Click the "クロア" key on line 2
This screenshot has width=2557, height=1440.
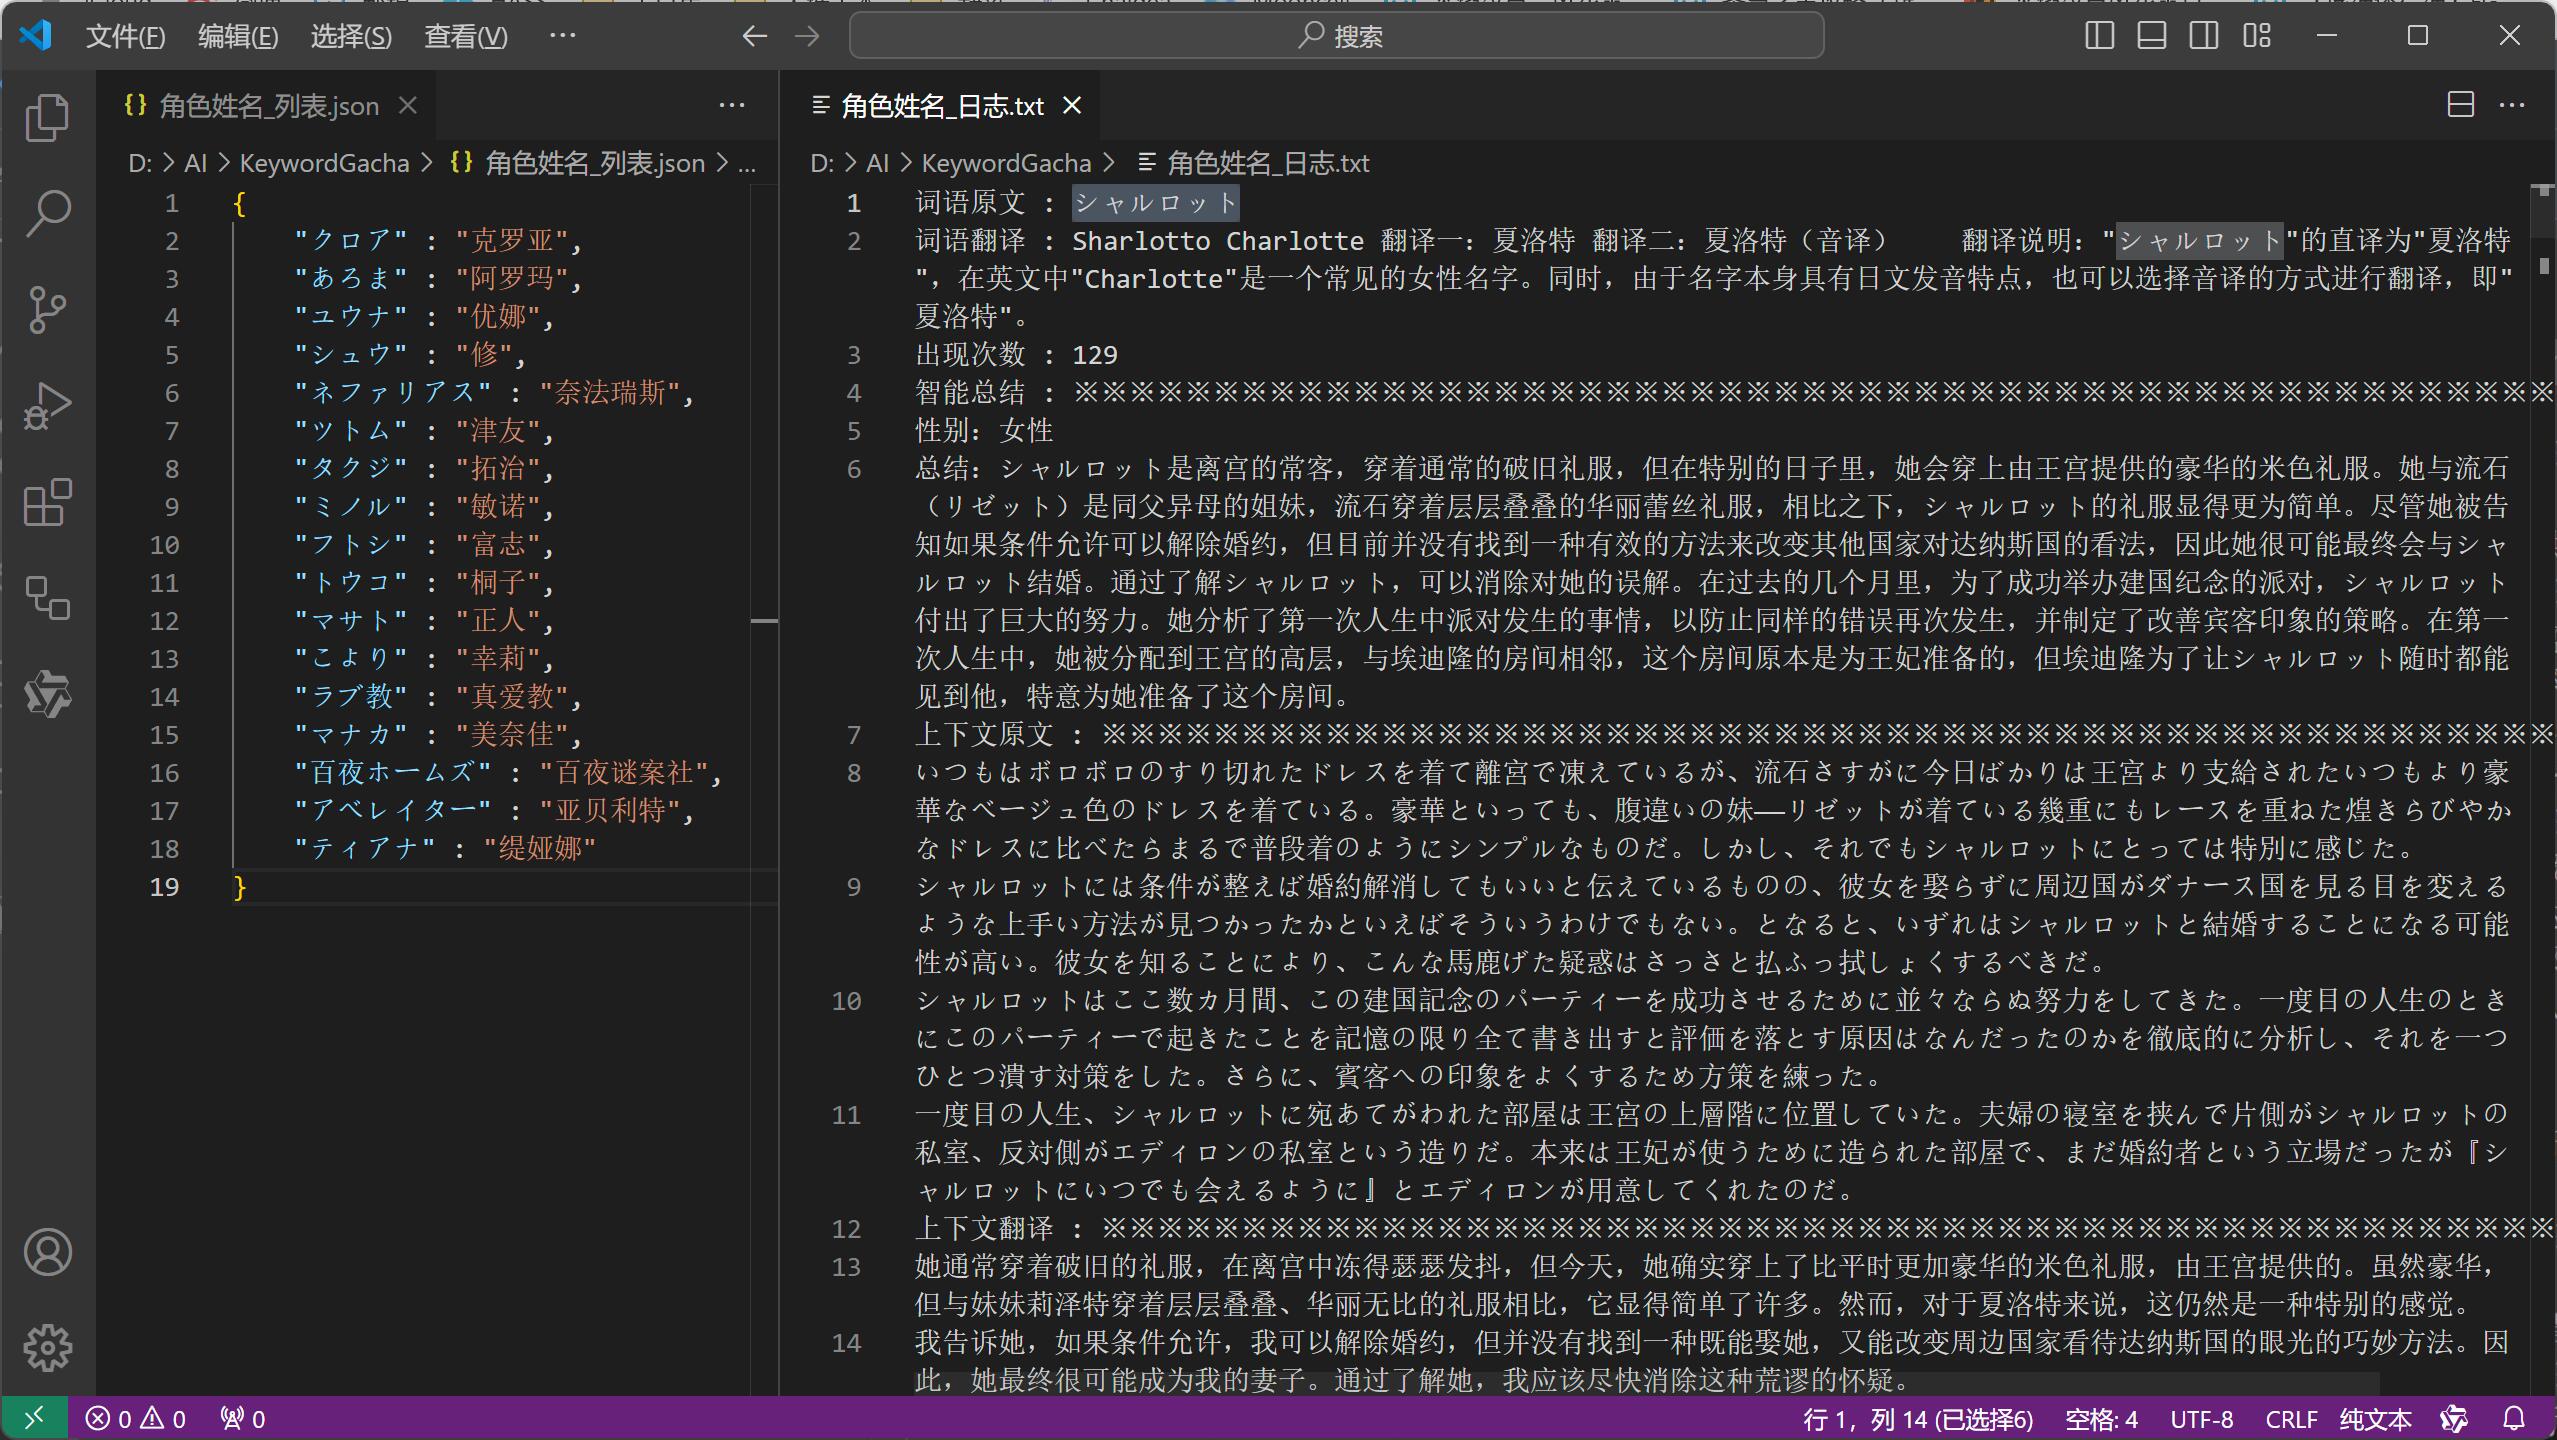pos(351,241)
